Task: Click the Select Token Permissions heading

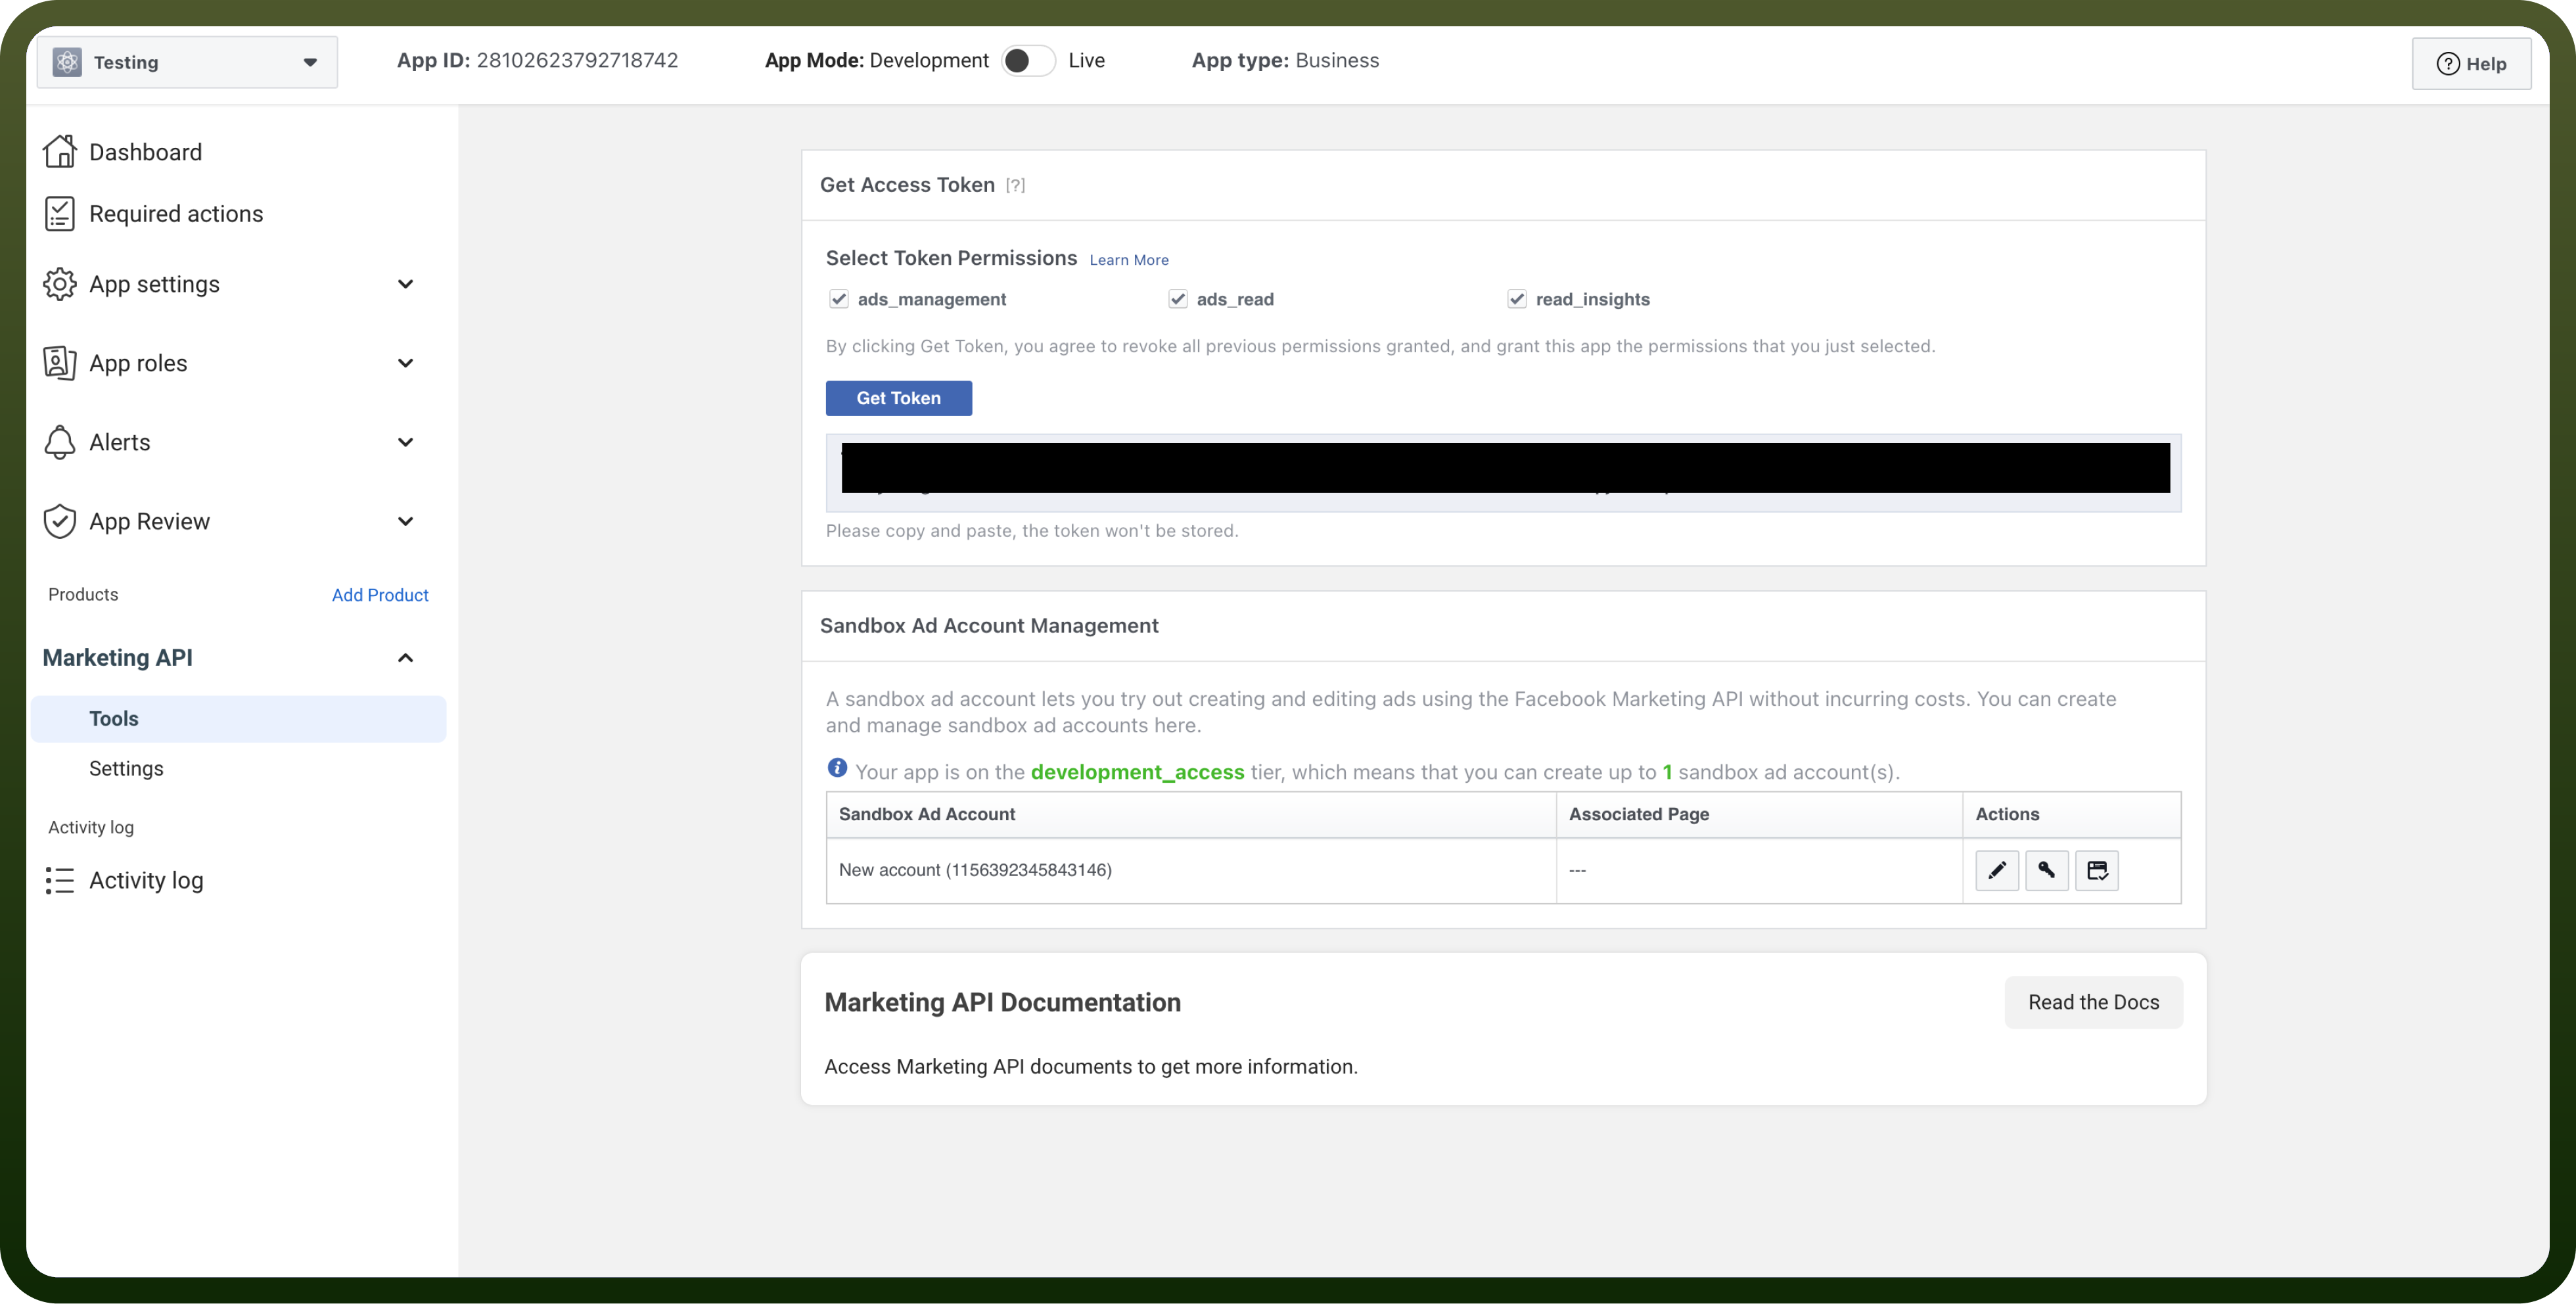Action: [x=951, y=258]
